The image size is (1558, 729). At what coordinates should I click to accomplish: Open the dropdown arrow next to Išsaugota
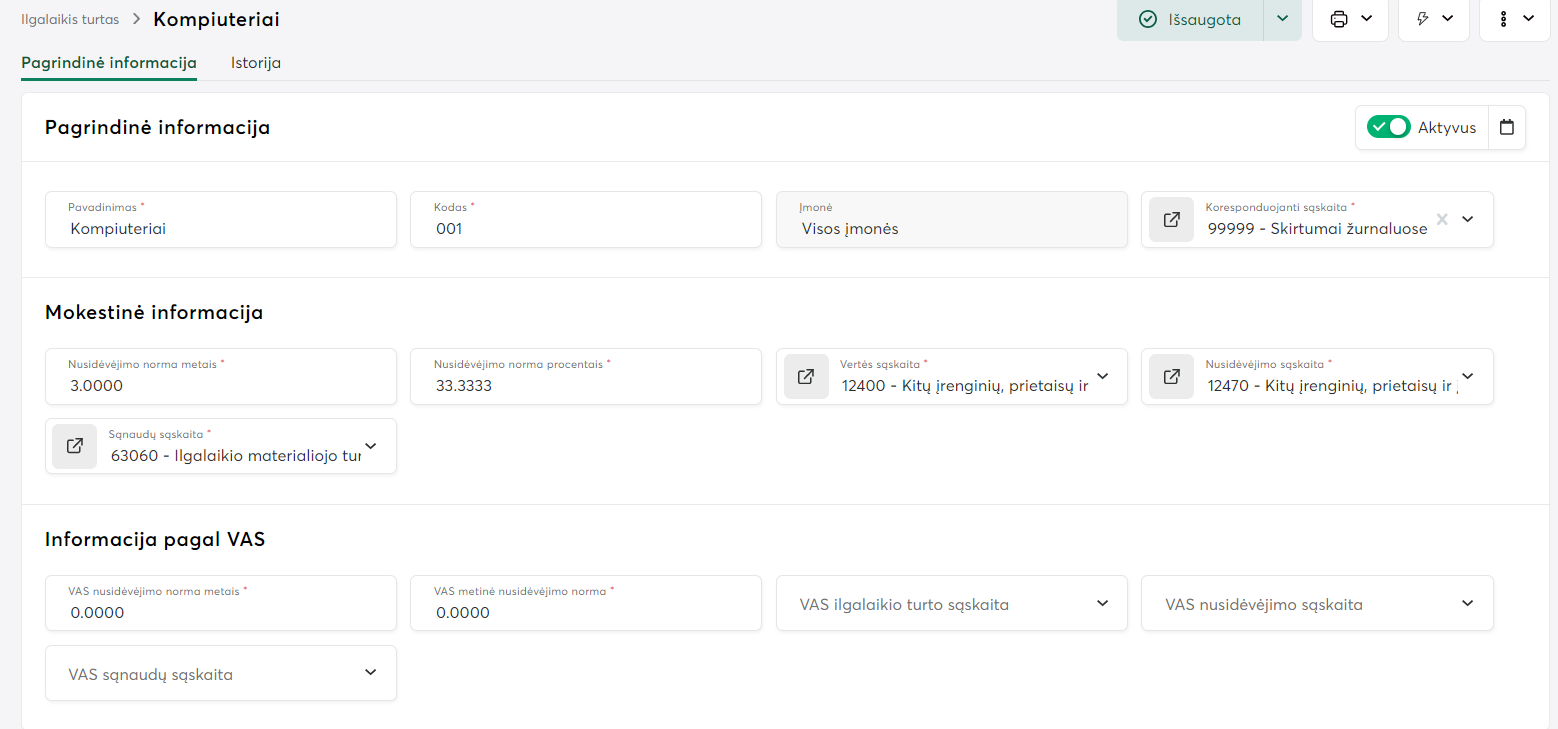pos(1283,19)
